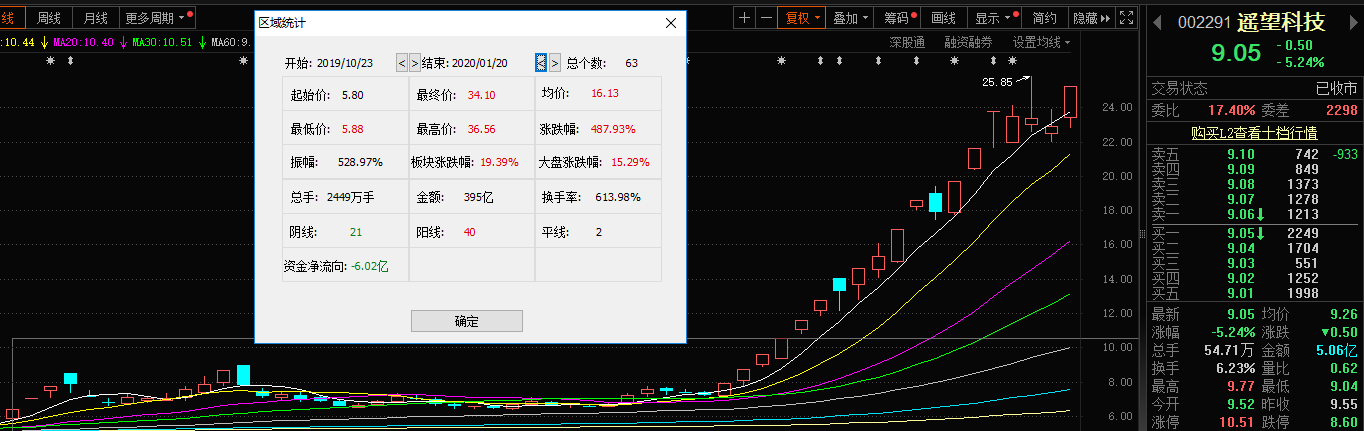The image size is (1364, 431).
Task: Click stock name 遥望科技
Action: click(1282, 22)
